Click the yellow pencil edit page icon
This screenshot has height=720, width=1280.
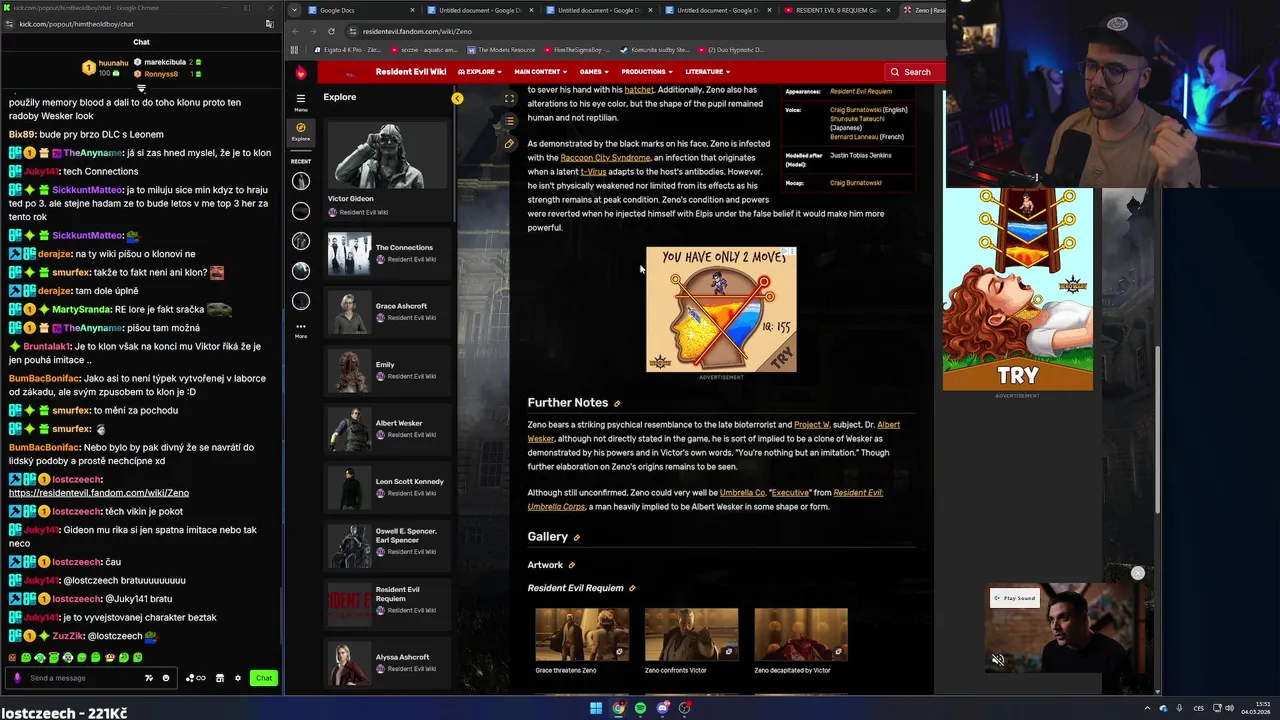(509, 144)
